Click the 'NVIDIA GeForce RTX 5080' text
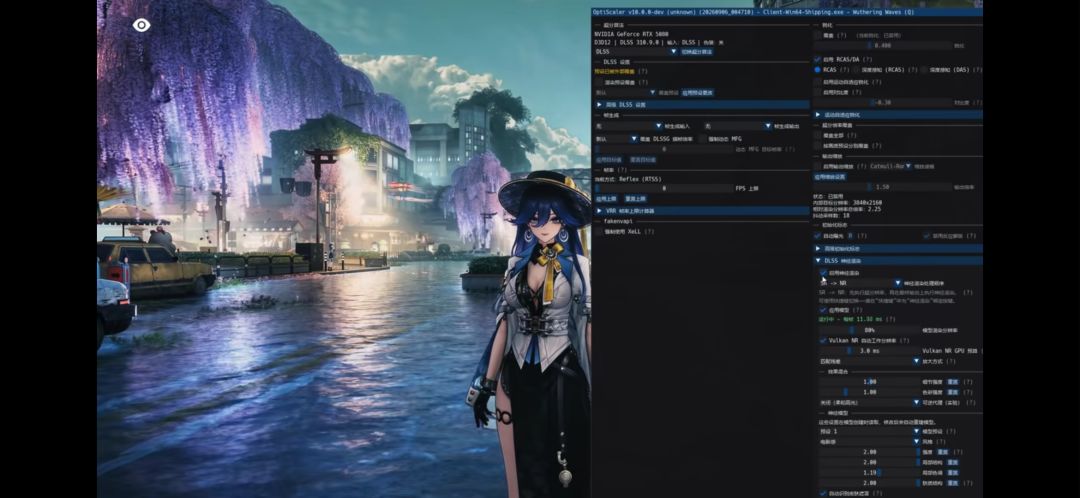Viewport: 1080px width, 498px height. click(x=632, y=34)
